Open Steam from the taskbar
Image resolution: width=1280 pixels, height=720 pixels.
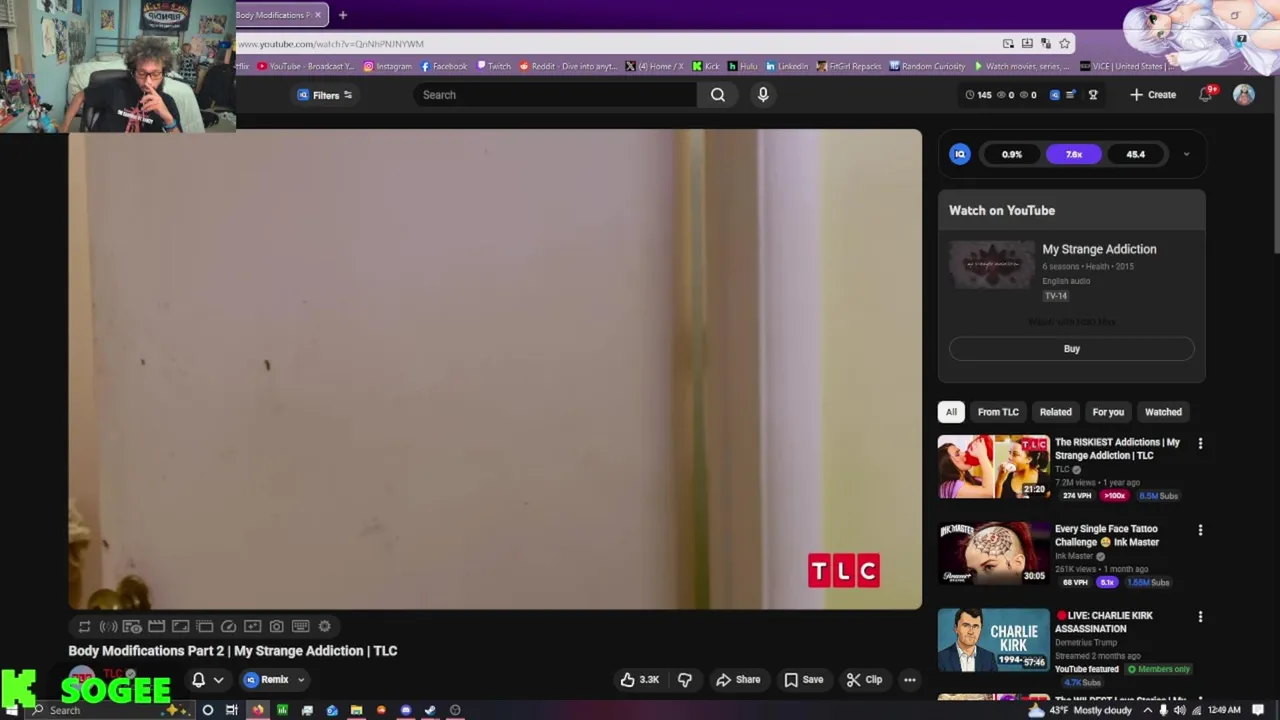pos(430,710)
